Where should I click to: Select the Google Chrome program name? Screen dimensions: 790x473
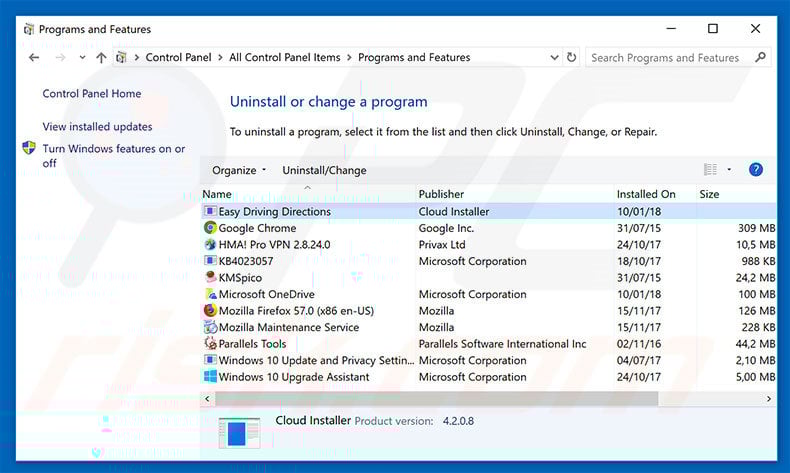[x=257, y=228]
